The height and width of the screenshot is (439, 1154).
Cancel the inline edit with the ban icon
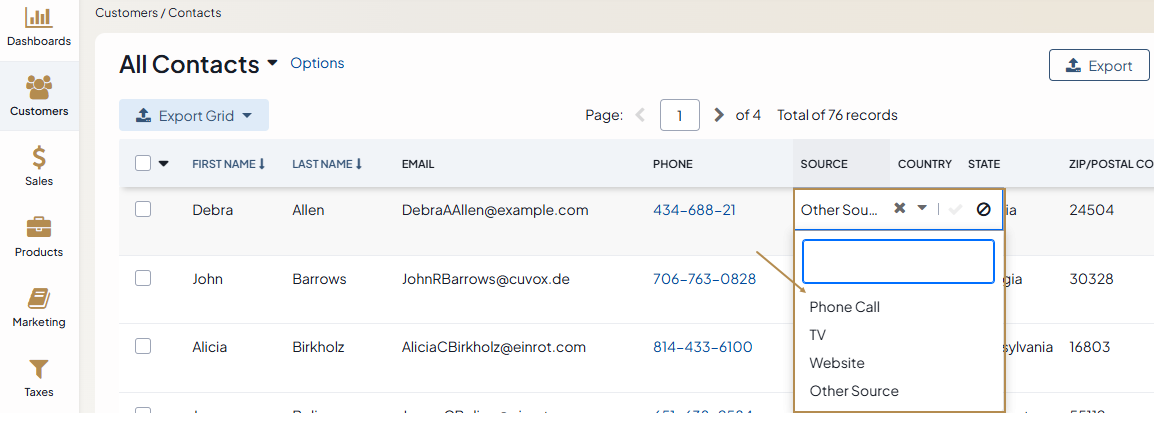983,209
